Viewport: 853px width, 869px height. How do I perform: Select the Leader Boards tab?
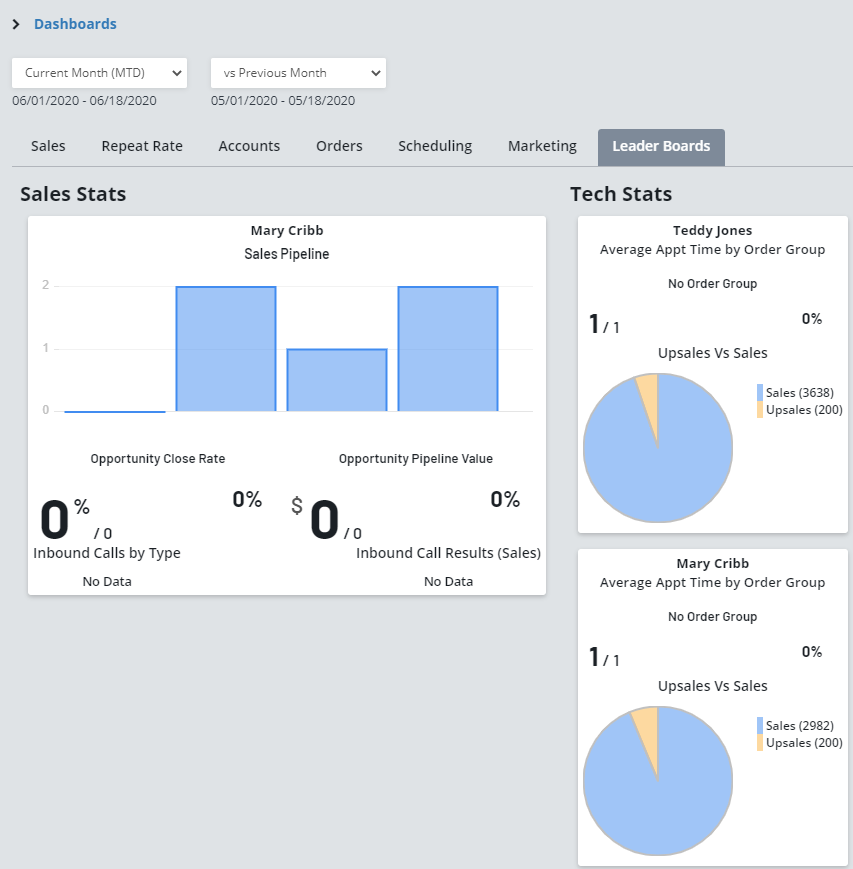[x=661, y=146]
